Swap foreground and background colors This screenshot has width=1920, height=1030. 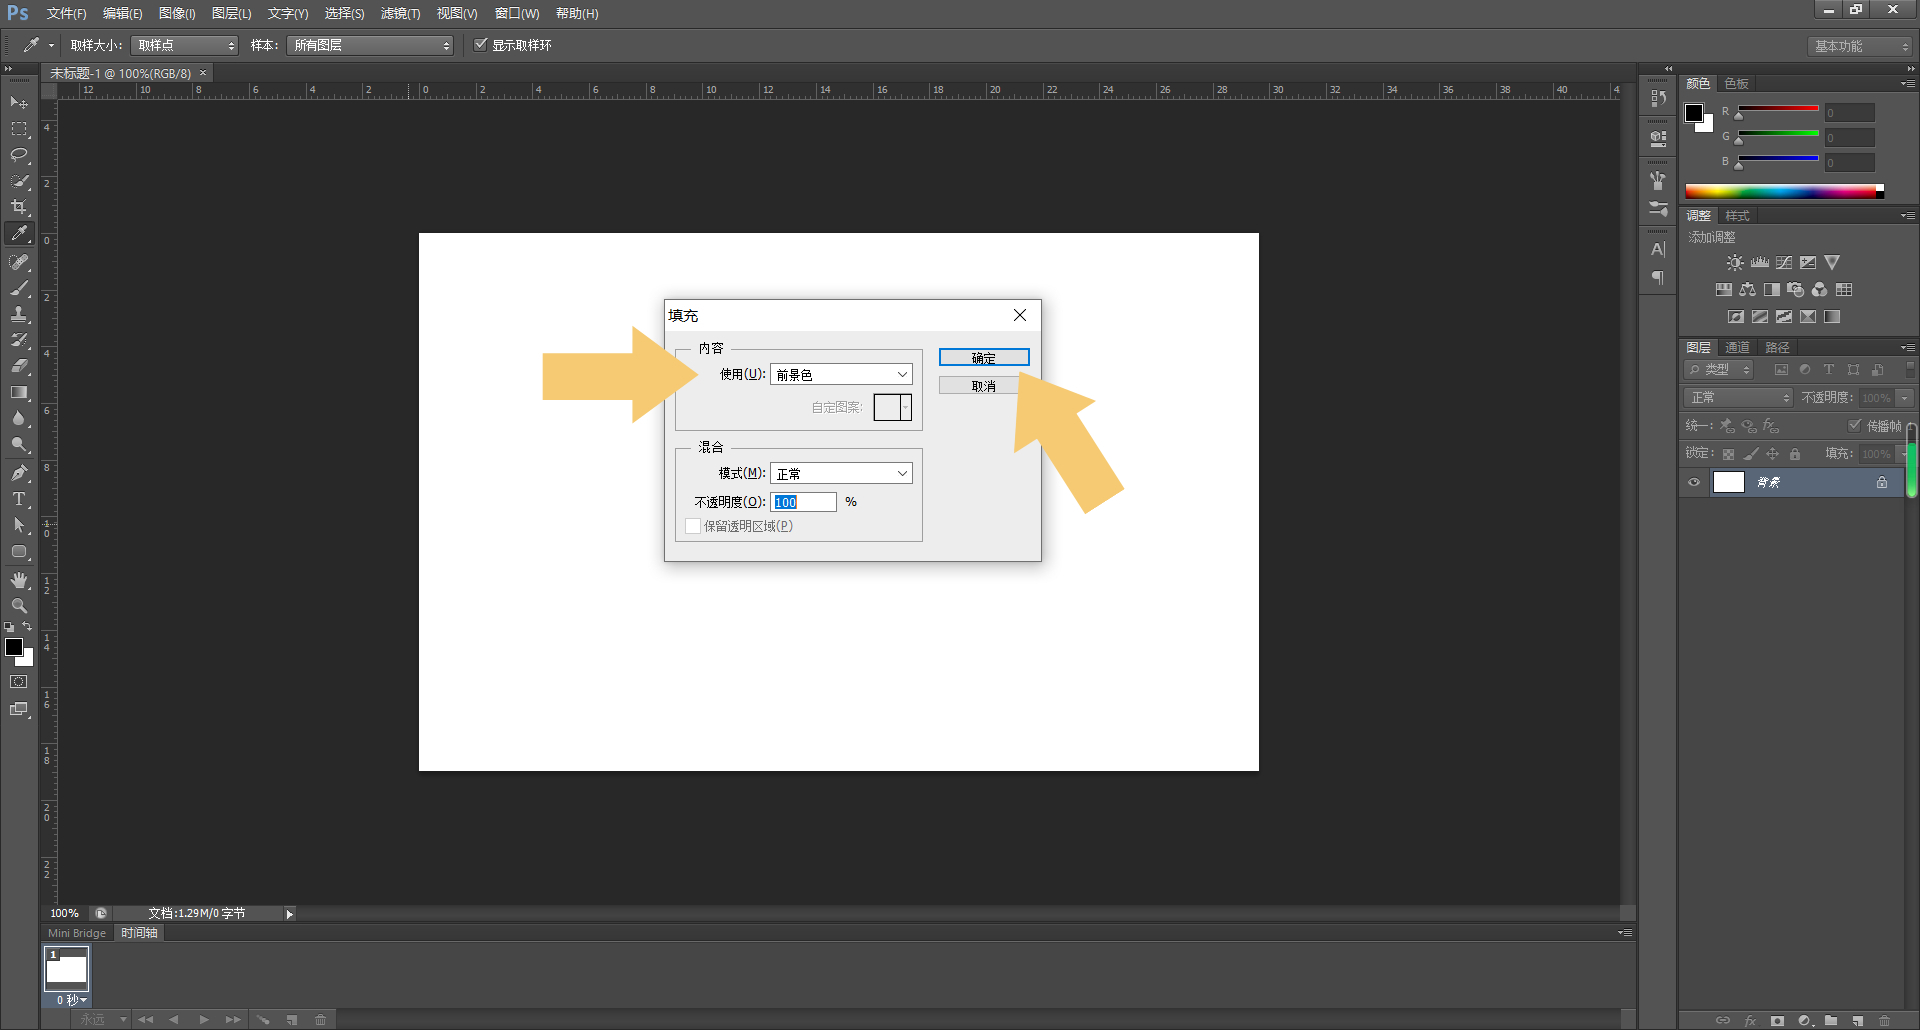click(x=27, y=627)
